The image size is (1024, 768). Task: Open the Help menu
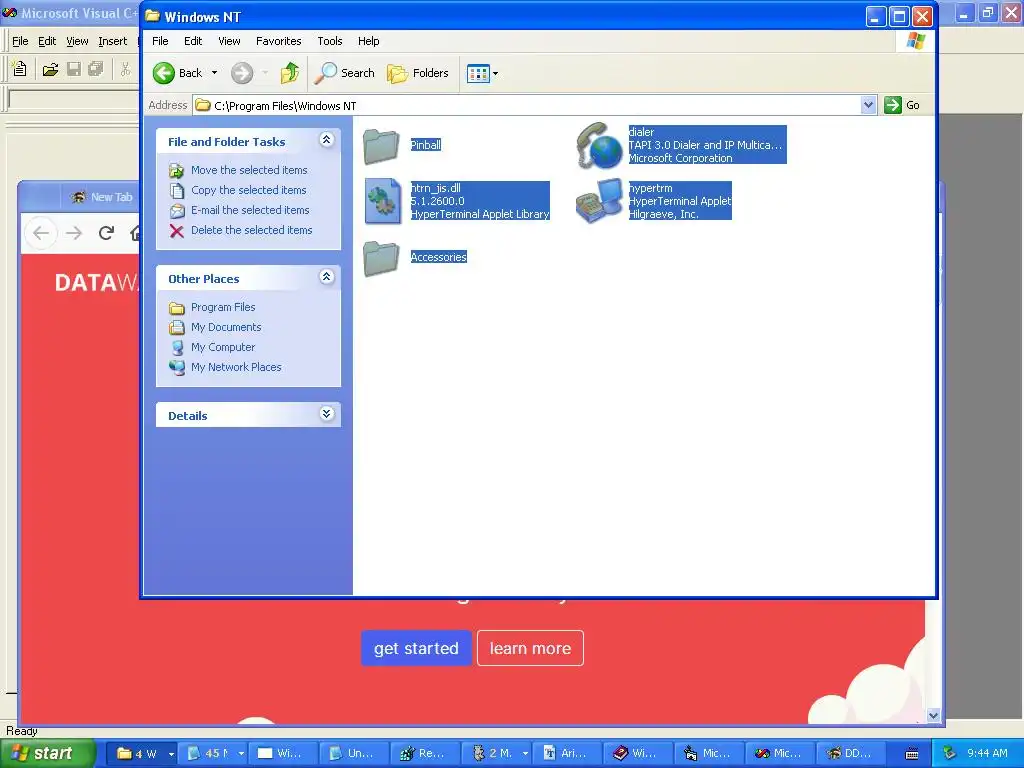pos(368,41)
